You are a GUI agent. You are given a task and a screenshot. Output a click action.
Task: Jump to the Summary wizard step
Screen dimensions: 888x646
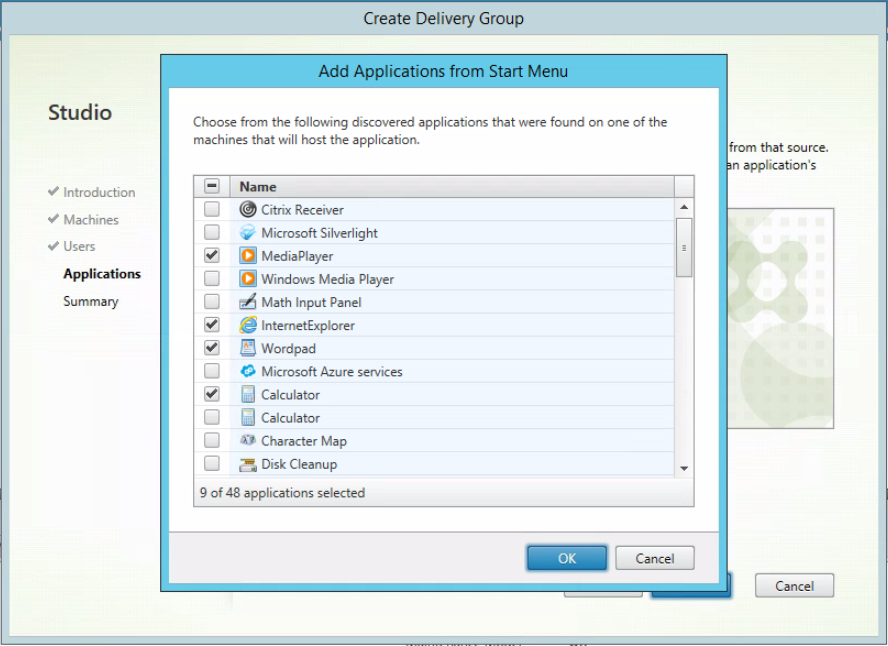coord(91,301)
